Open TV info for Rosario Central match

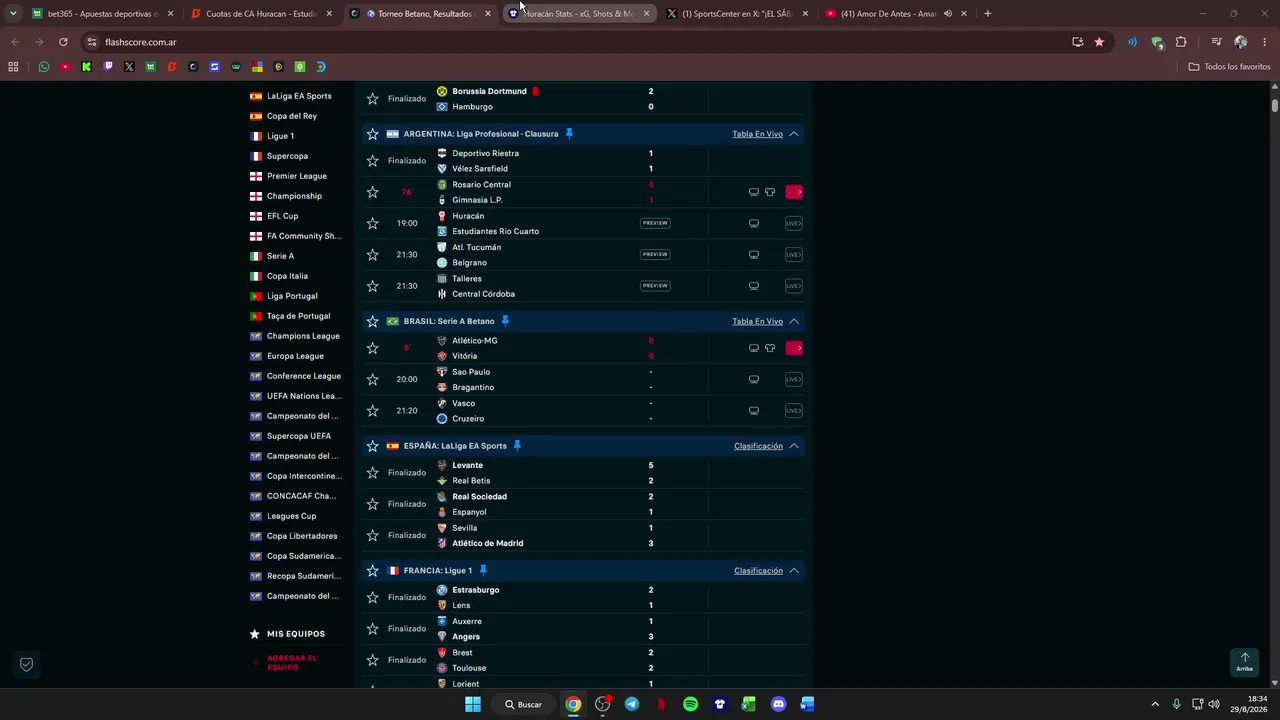tap(754, 192)
